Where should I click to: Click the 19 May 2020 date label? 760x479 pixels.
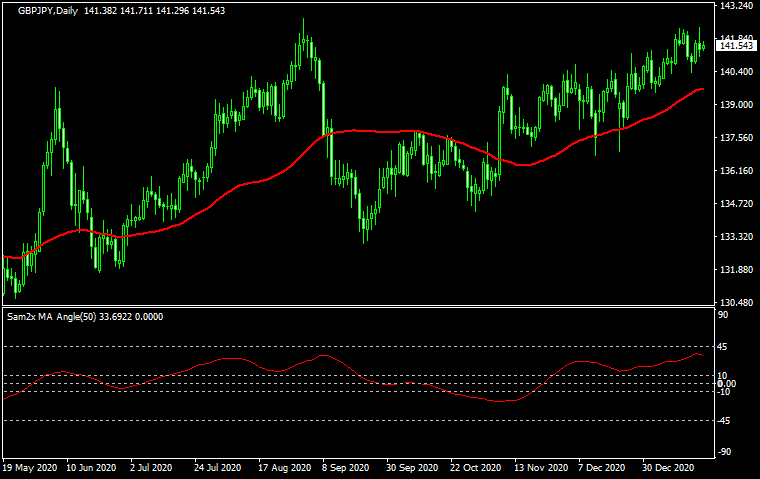coord(30,468)
